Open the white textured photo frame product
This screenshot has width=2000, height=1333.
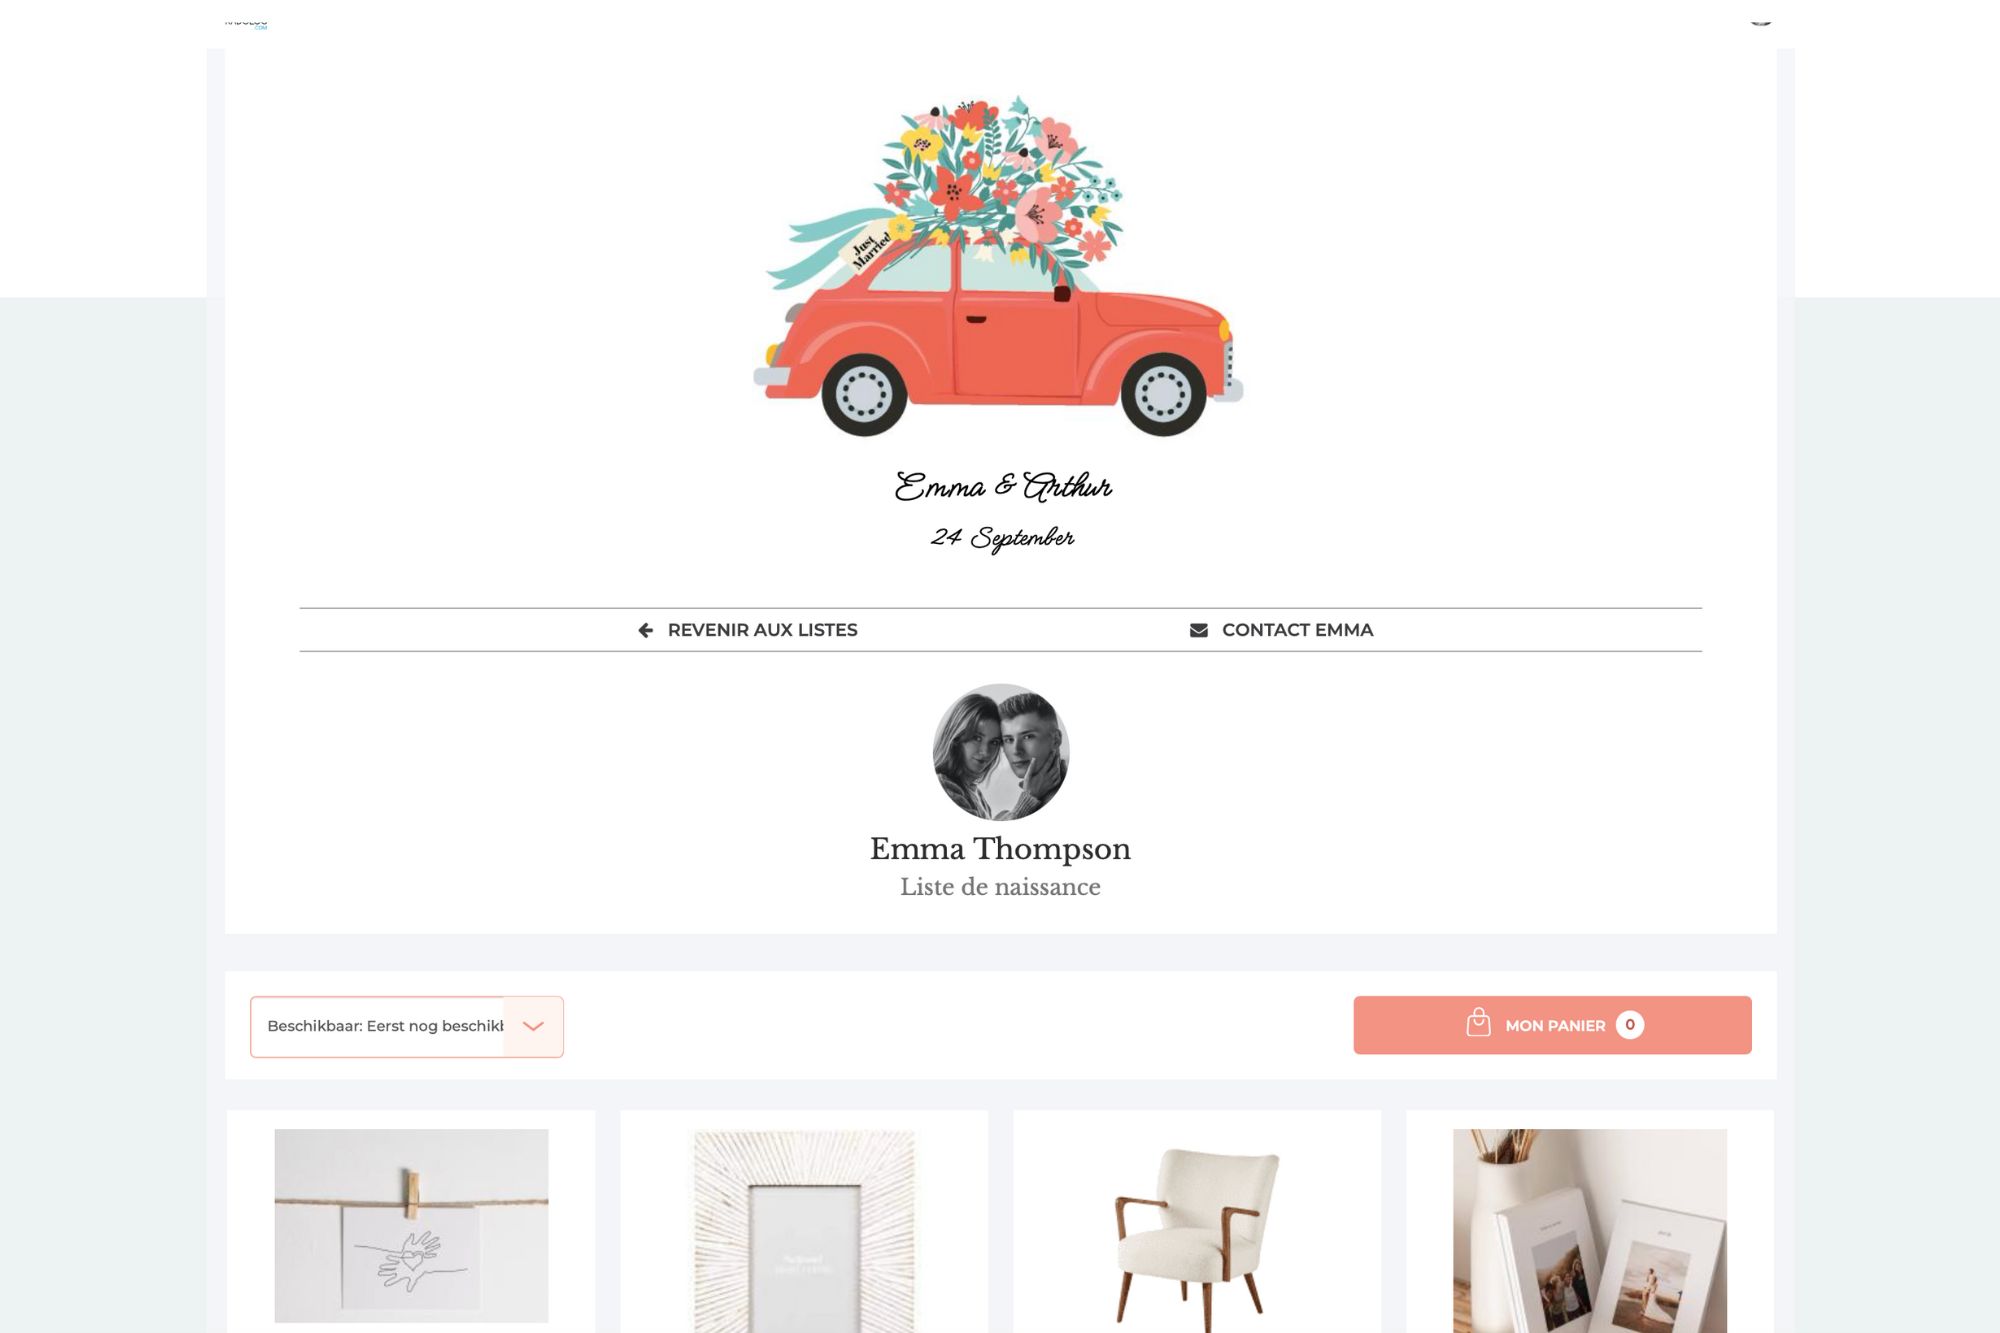pos(804,1231)
